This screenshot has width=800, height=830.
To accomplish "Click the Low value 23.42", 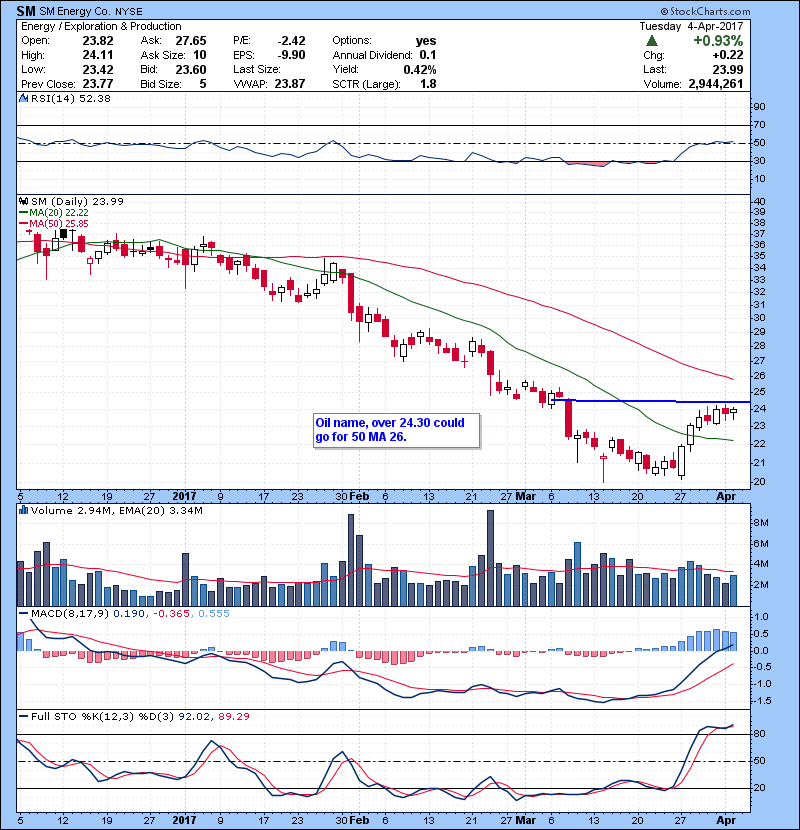I will tap(98, 69).
